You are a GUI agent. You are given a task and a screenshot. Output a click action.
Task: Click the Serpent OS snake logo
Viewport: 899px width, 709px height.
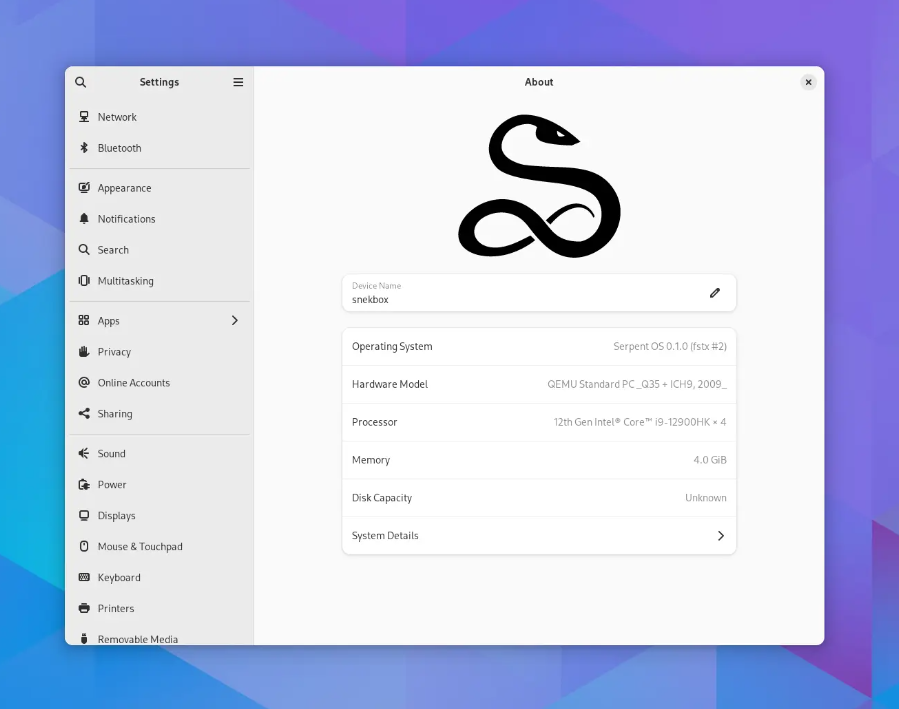click(x=539, y=186)
